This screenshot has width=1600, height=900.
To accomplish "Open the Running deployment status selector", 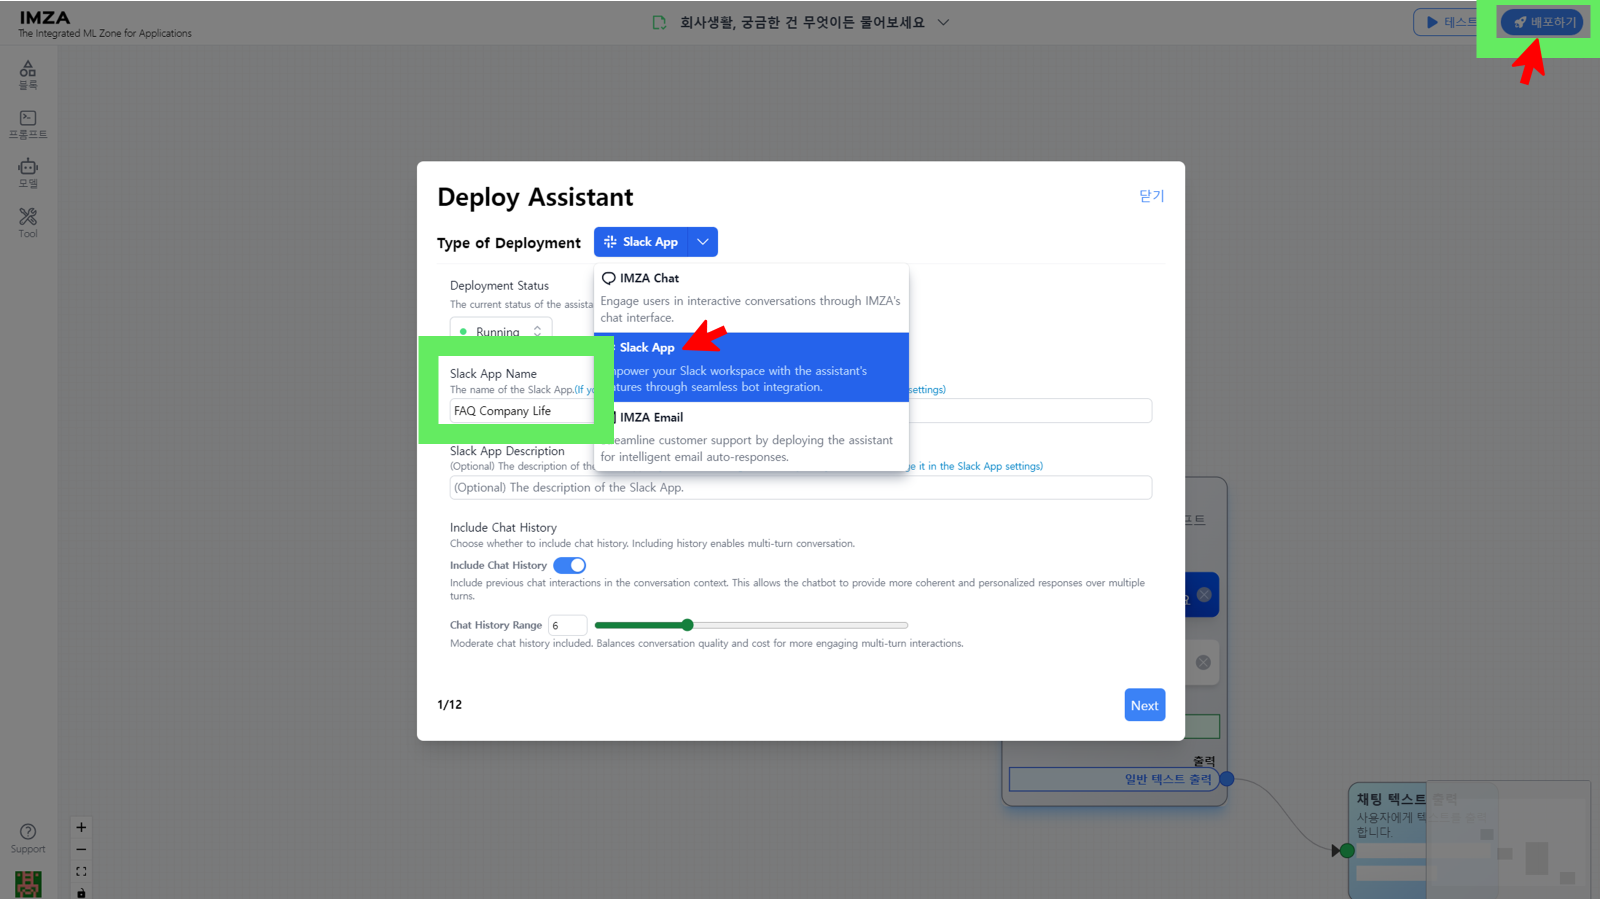I will pos(501,330).
